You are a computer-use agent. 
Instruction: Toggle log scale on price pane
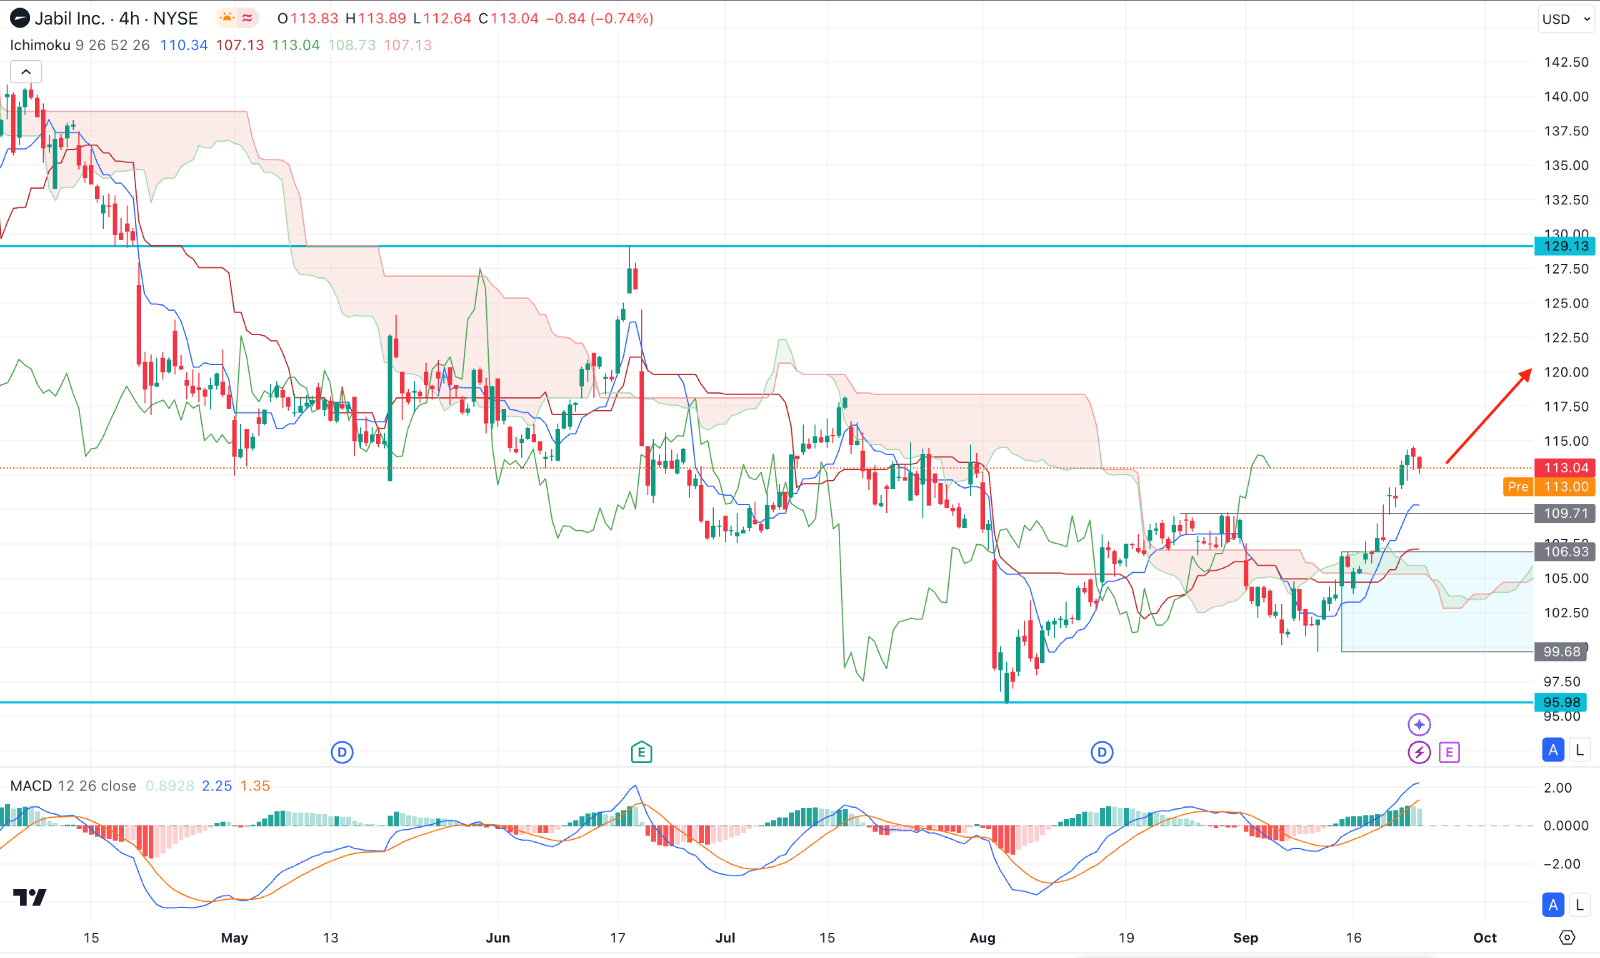pos(1579,749)
